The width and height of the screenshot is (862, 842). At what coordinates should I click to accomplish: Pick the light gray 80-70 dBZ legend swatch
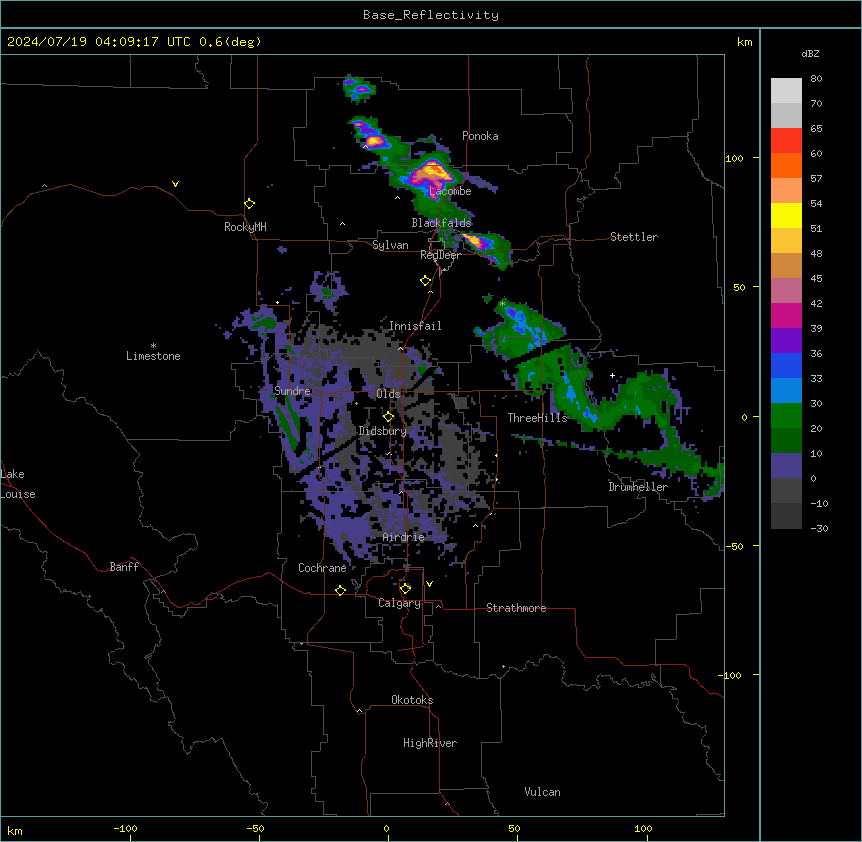[x=786, y=91]
